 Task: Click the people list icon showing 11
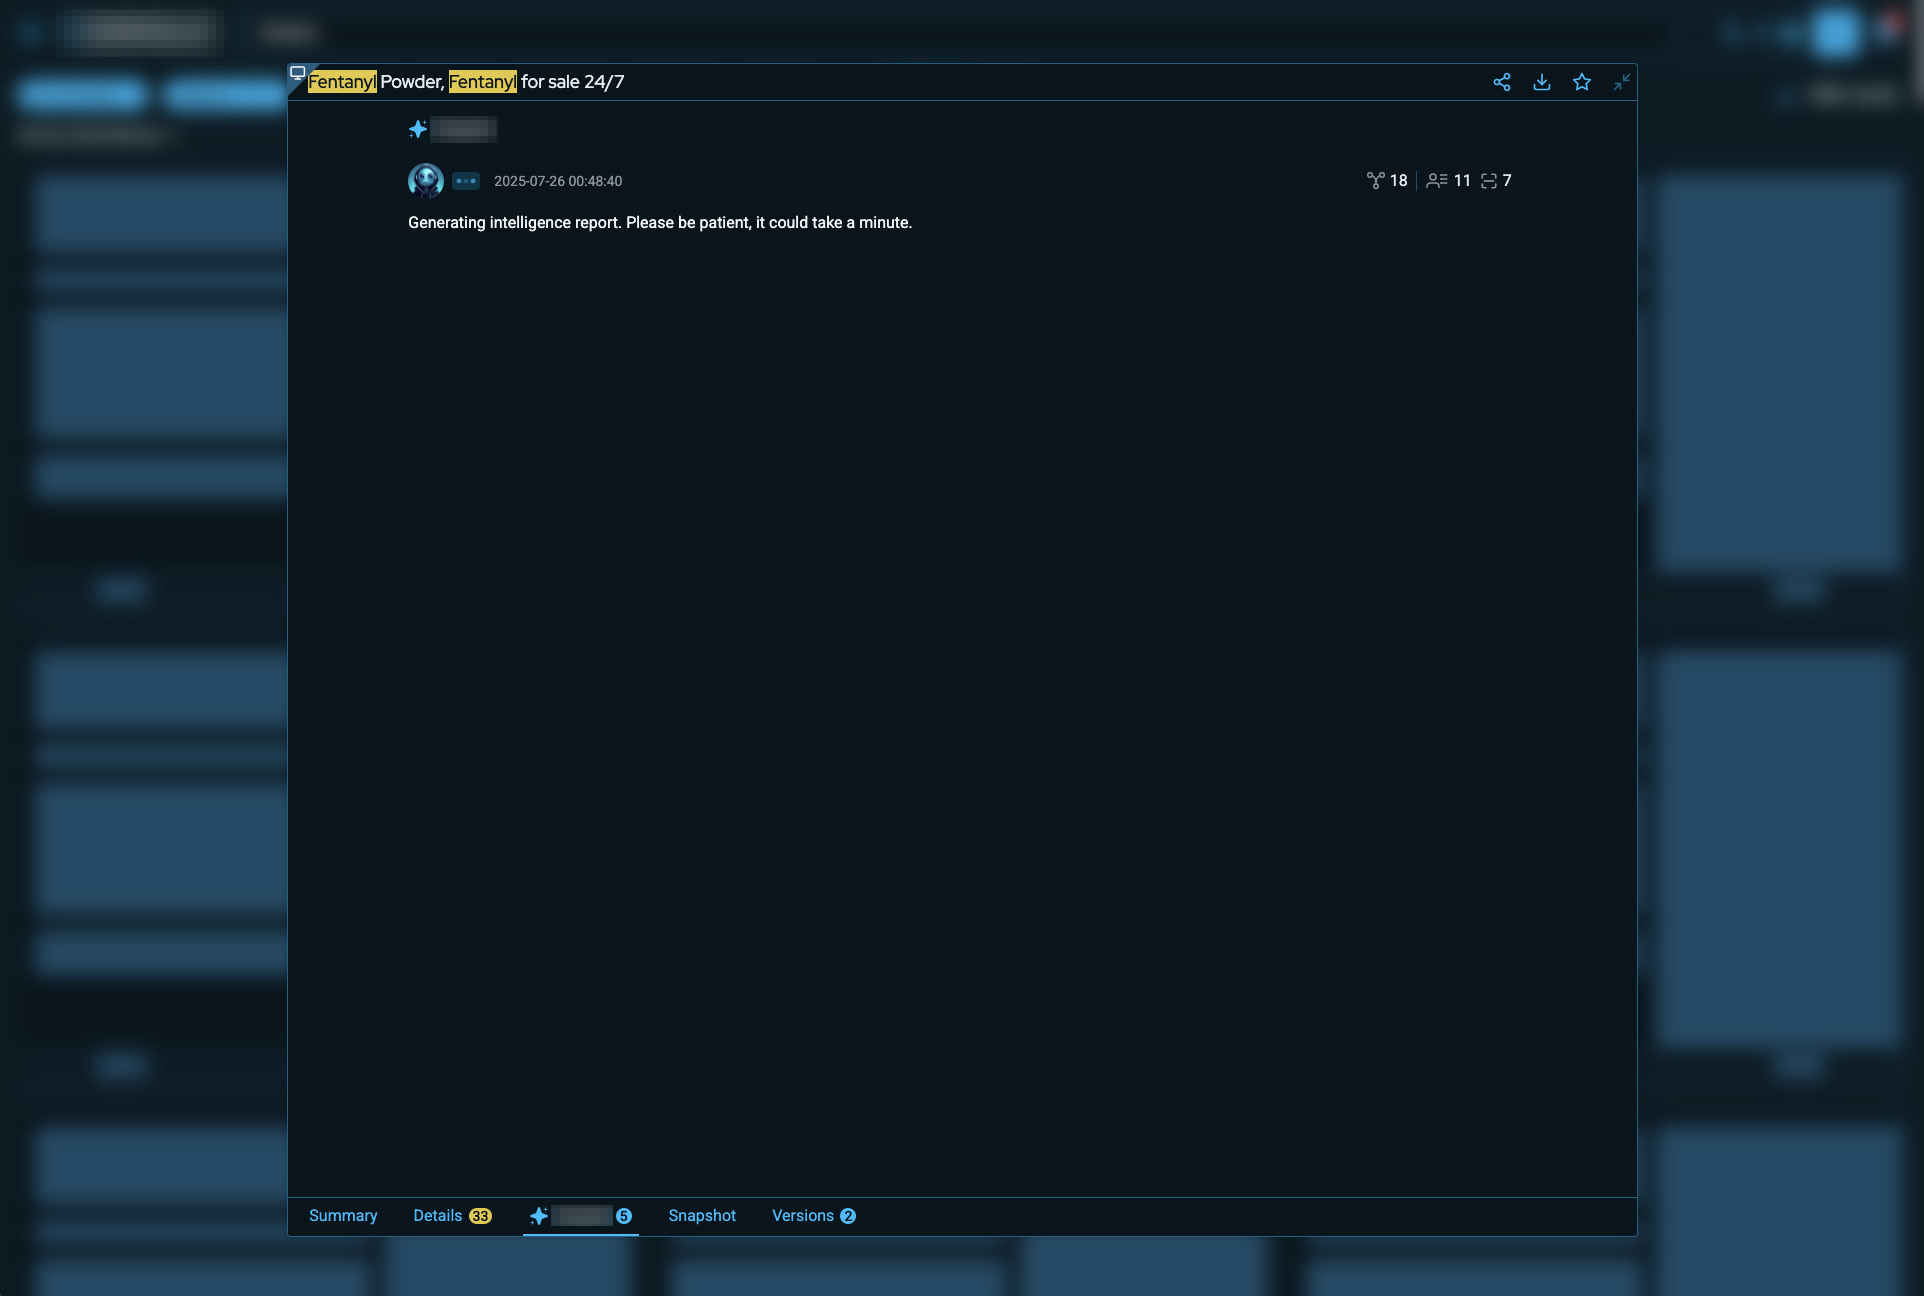click(x=1437, y=181)
